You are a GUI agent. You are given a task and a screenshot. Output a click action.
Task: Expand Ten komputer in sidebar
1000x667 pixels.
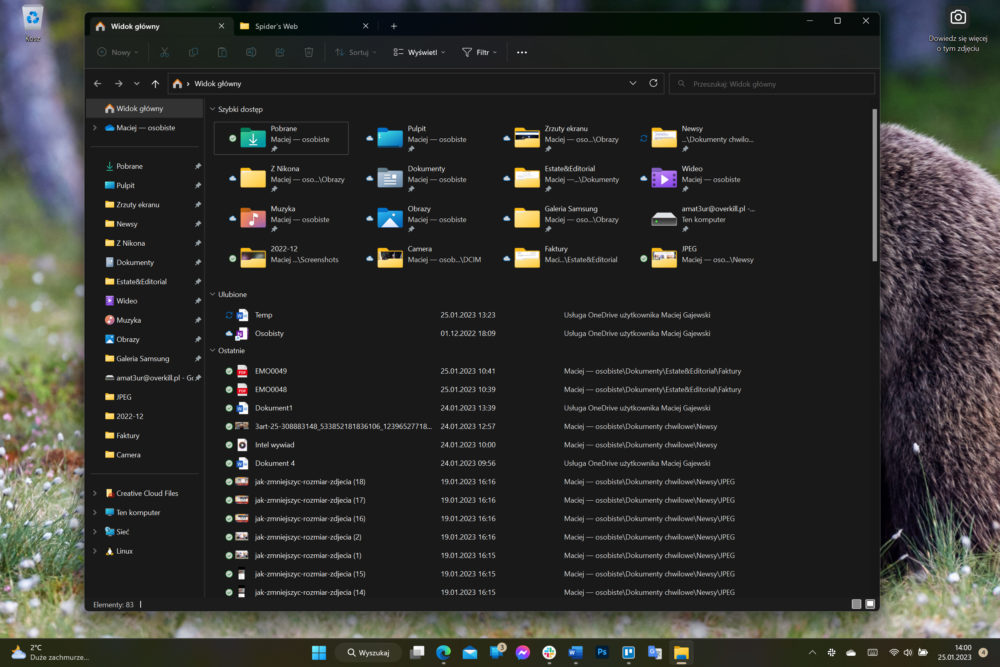click(x=95, y=512)
